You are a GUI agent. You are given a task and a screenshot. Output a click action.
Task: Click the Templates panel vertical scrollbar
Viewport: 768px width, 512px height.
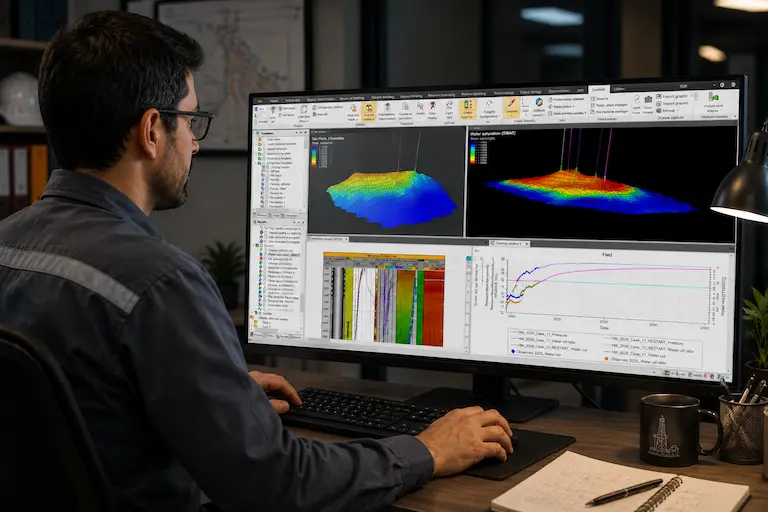pos(305,171)
